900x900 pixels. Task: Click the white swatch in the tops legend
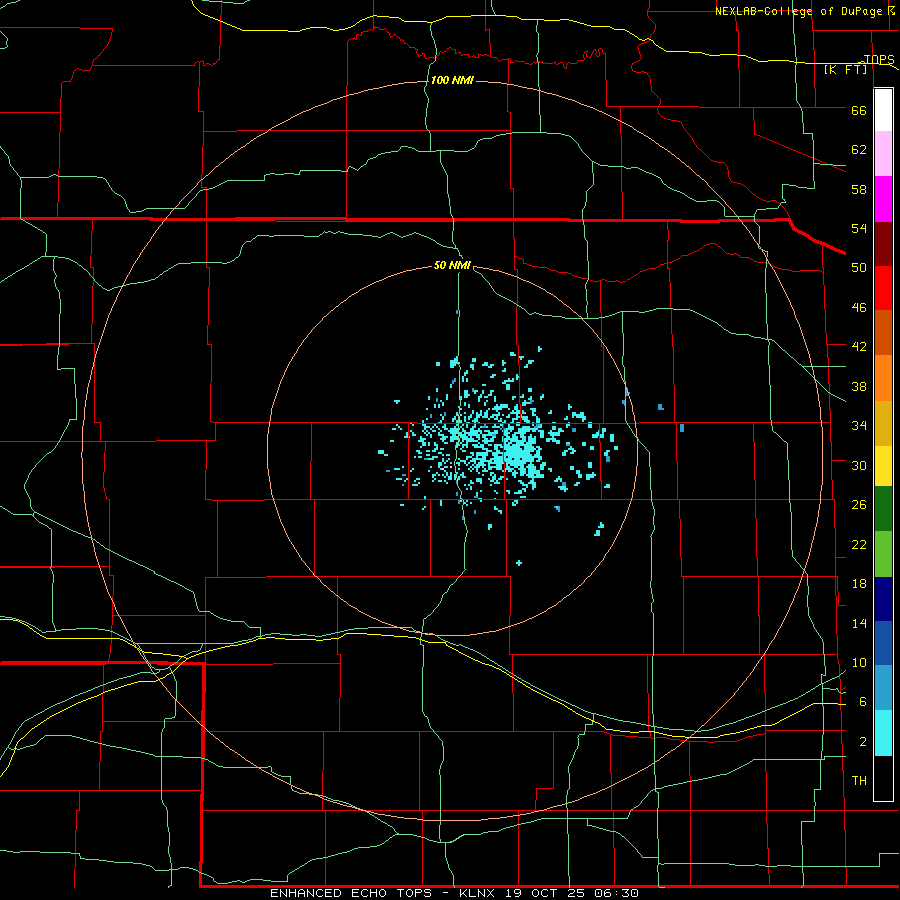click(x=883, y=110)
